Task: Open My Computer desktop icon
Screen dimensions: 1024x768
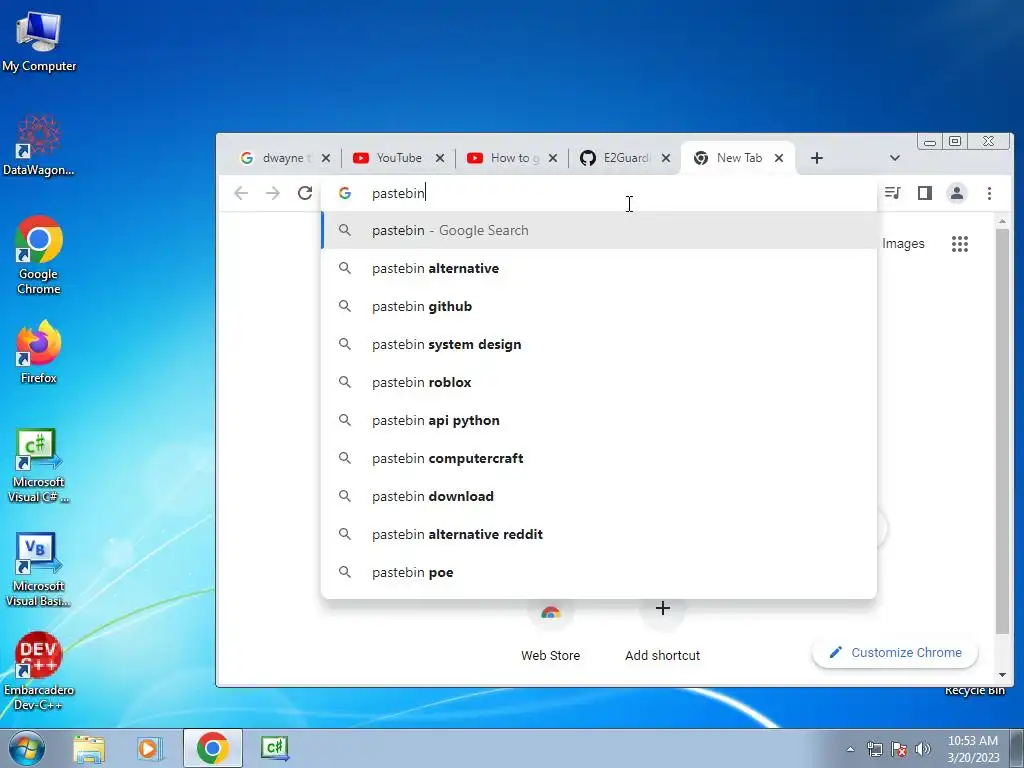Action: click(39, 41)
